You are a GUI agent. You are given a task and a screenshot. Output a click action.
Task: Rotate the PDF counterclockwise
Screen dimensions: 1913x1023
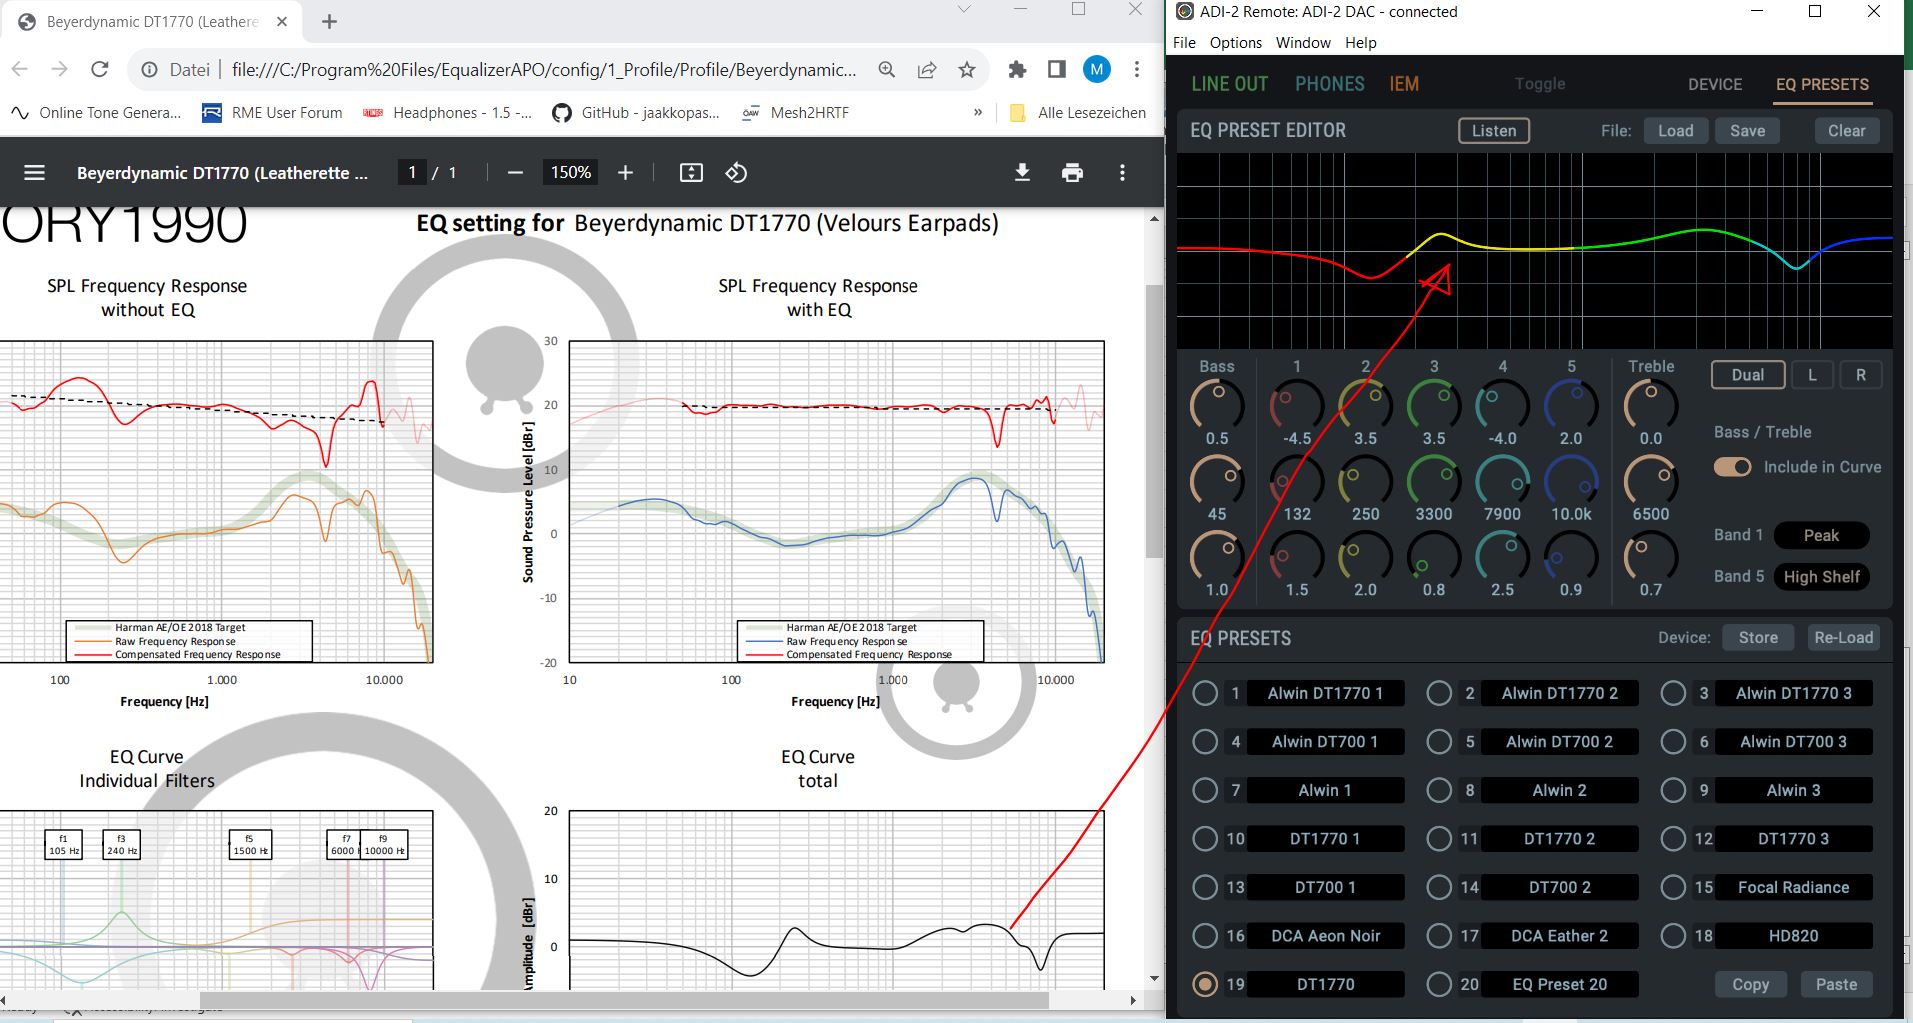point(736,173)
